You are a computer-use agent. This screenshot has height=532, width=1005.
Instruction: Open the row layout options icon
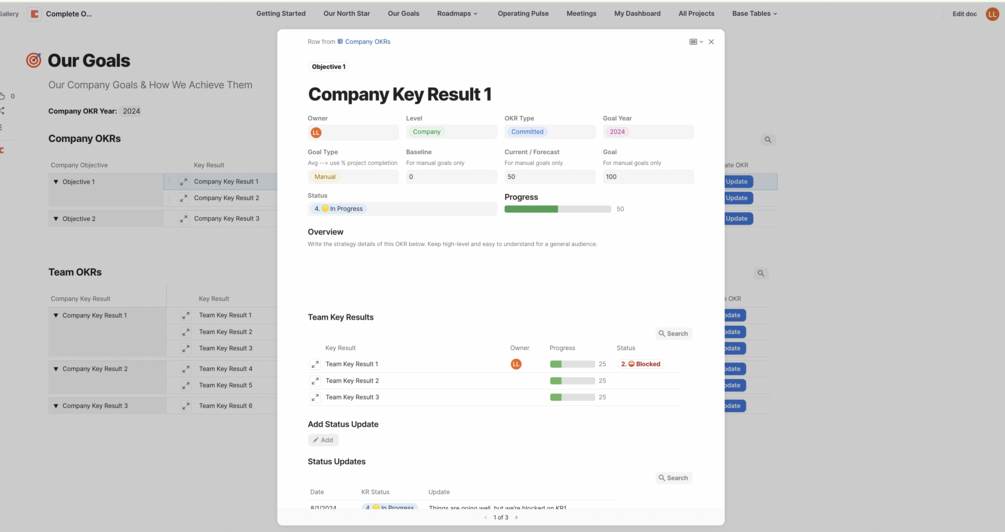click(695, 42)
